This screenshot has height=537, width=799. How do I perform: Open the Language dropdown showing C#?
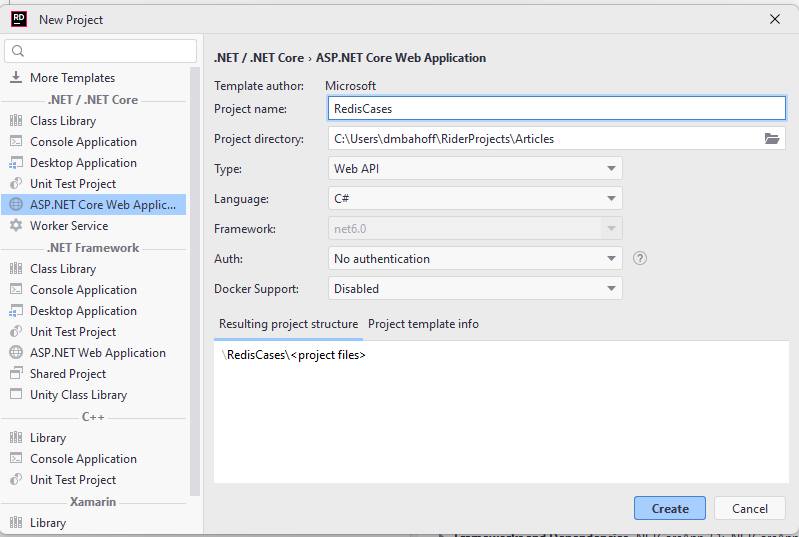tap(475, 199)
